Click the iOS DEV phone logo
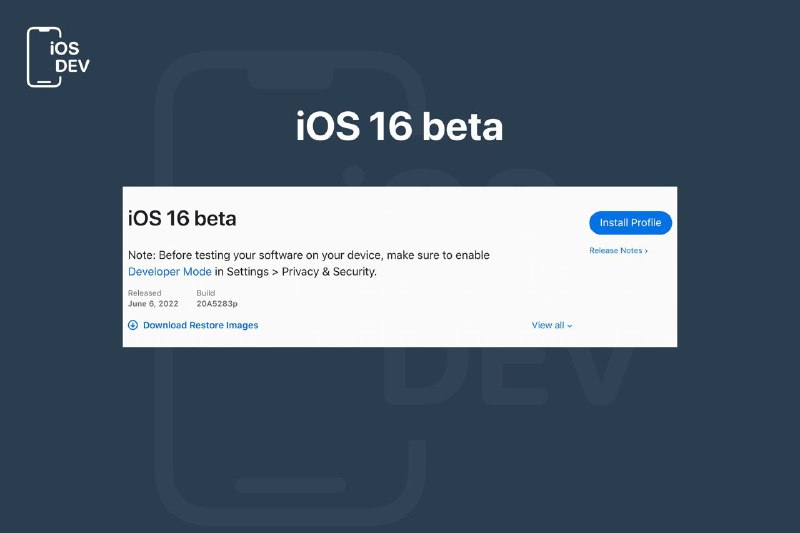 pos(58,57)
